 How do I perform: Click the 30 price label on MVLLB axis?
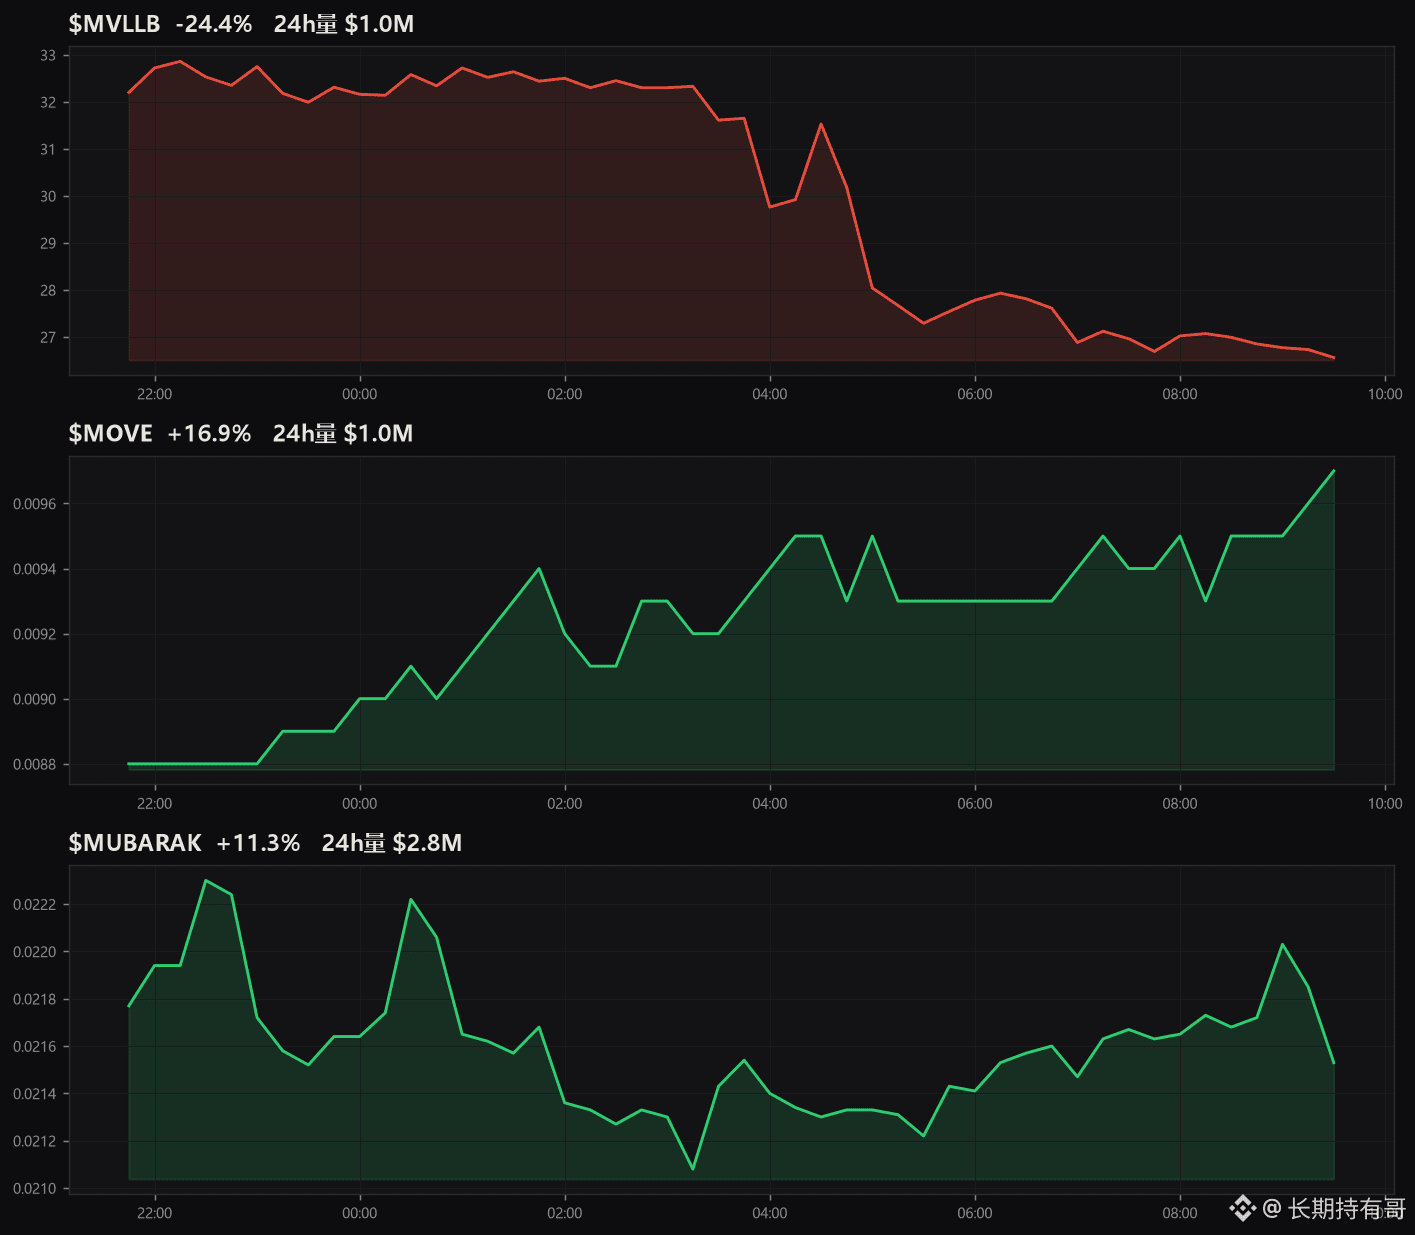pos(48,196)
